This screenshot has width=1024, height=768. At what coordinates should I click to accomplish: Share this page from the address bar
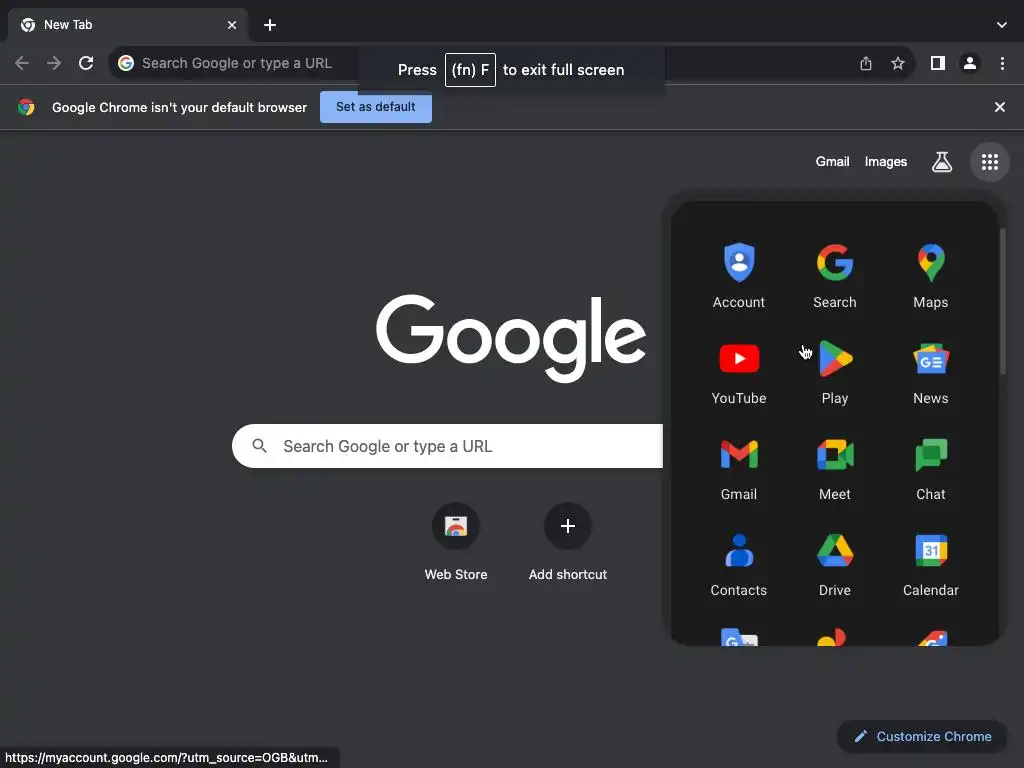pyautogui.click(x=866, y=63)
